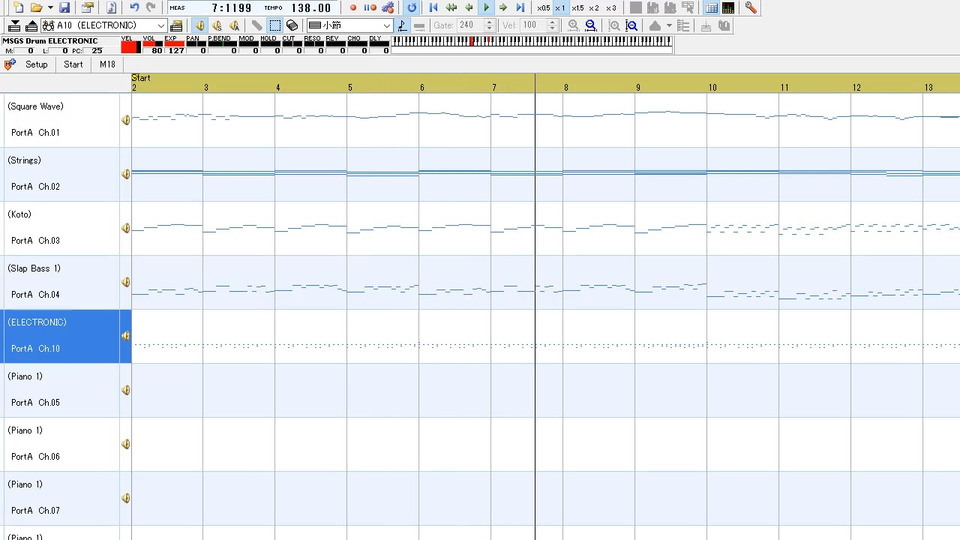Zoom out vertically

click(632, 26)
